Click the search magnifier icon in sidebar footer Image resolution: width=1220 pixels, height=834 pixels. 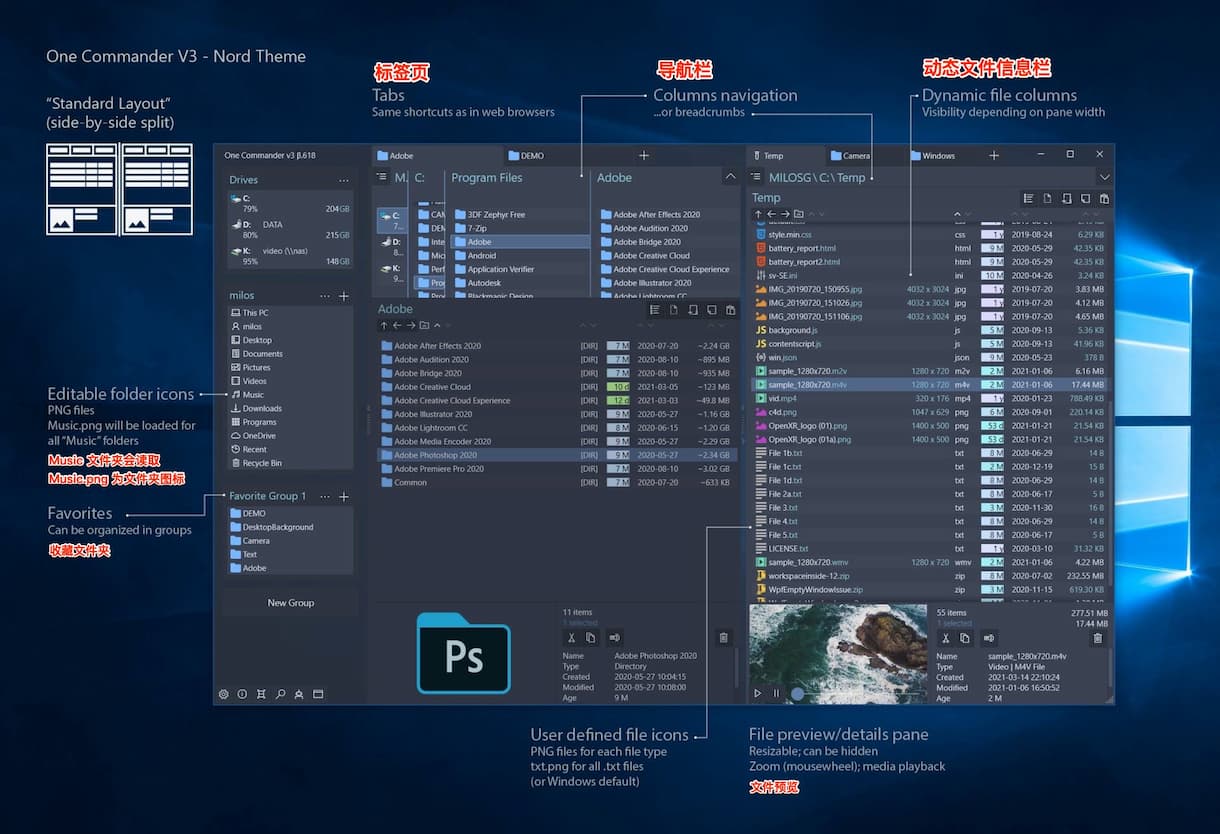point(280,694)
